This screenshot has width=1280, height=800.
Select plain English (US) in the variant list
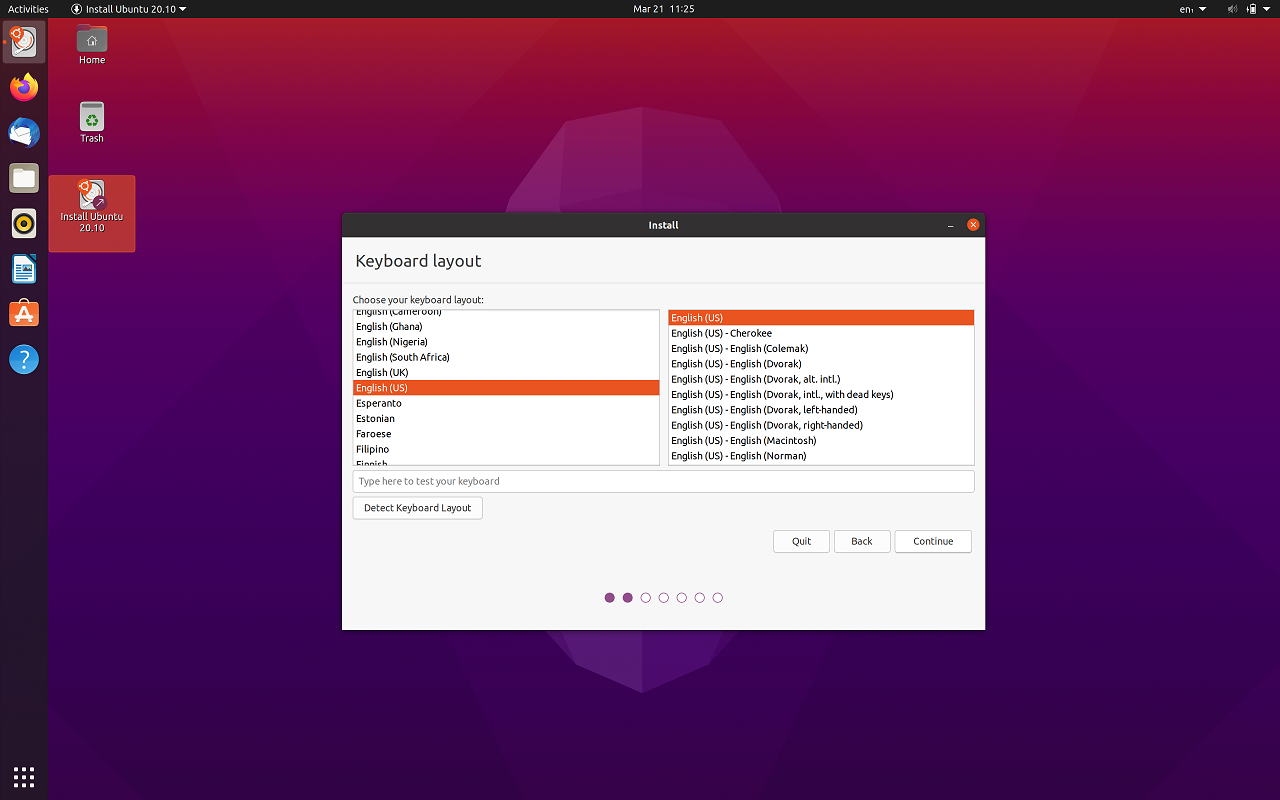(x=821, y=318)
